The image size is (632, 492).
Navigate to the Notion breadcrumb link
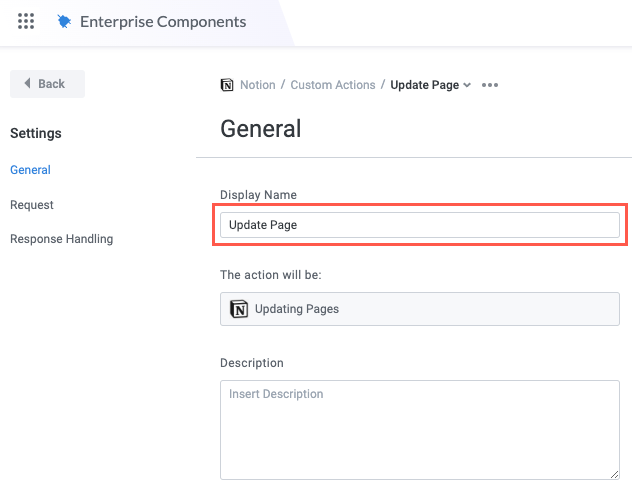pos(257,85)
